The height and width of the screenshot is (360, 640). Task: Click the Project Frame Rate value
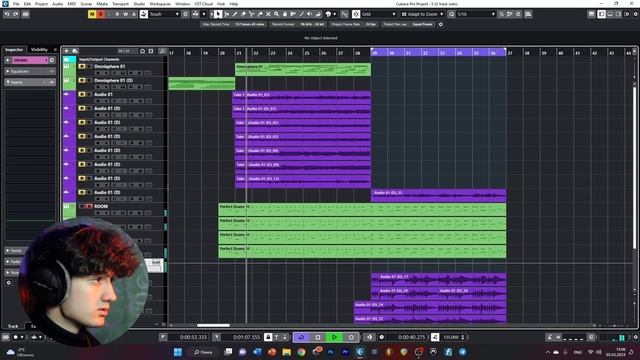(371, 24)
